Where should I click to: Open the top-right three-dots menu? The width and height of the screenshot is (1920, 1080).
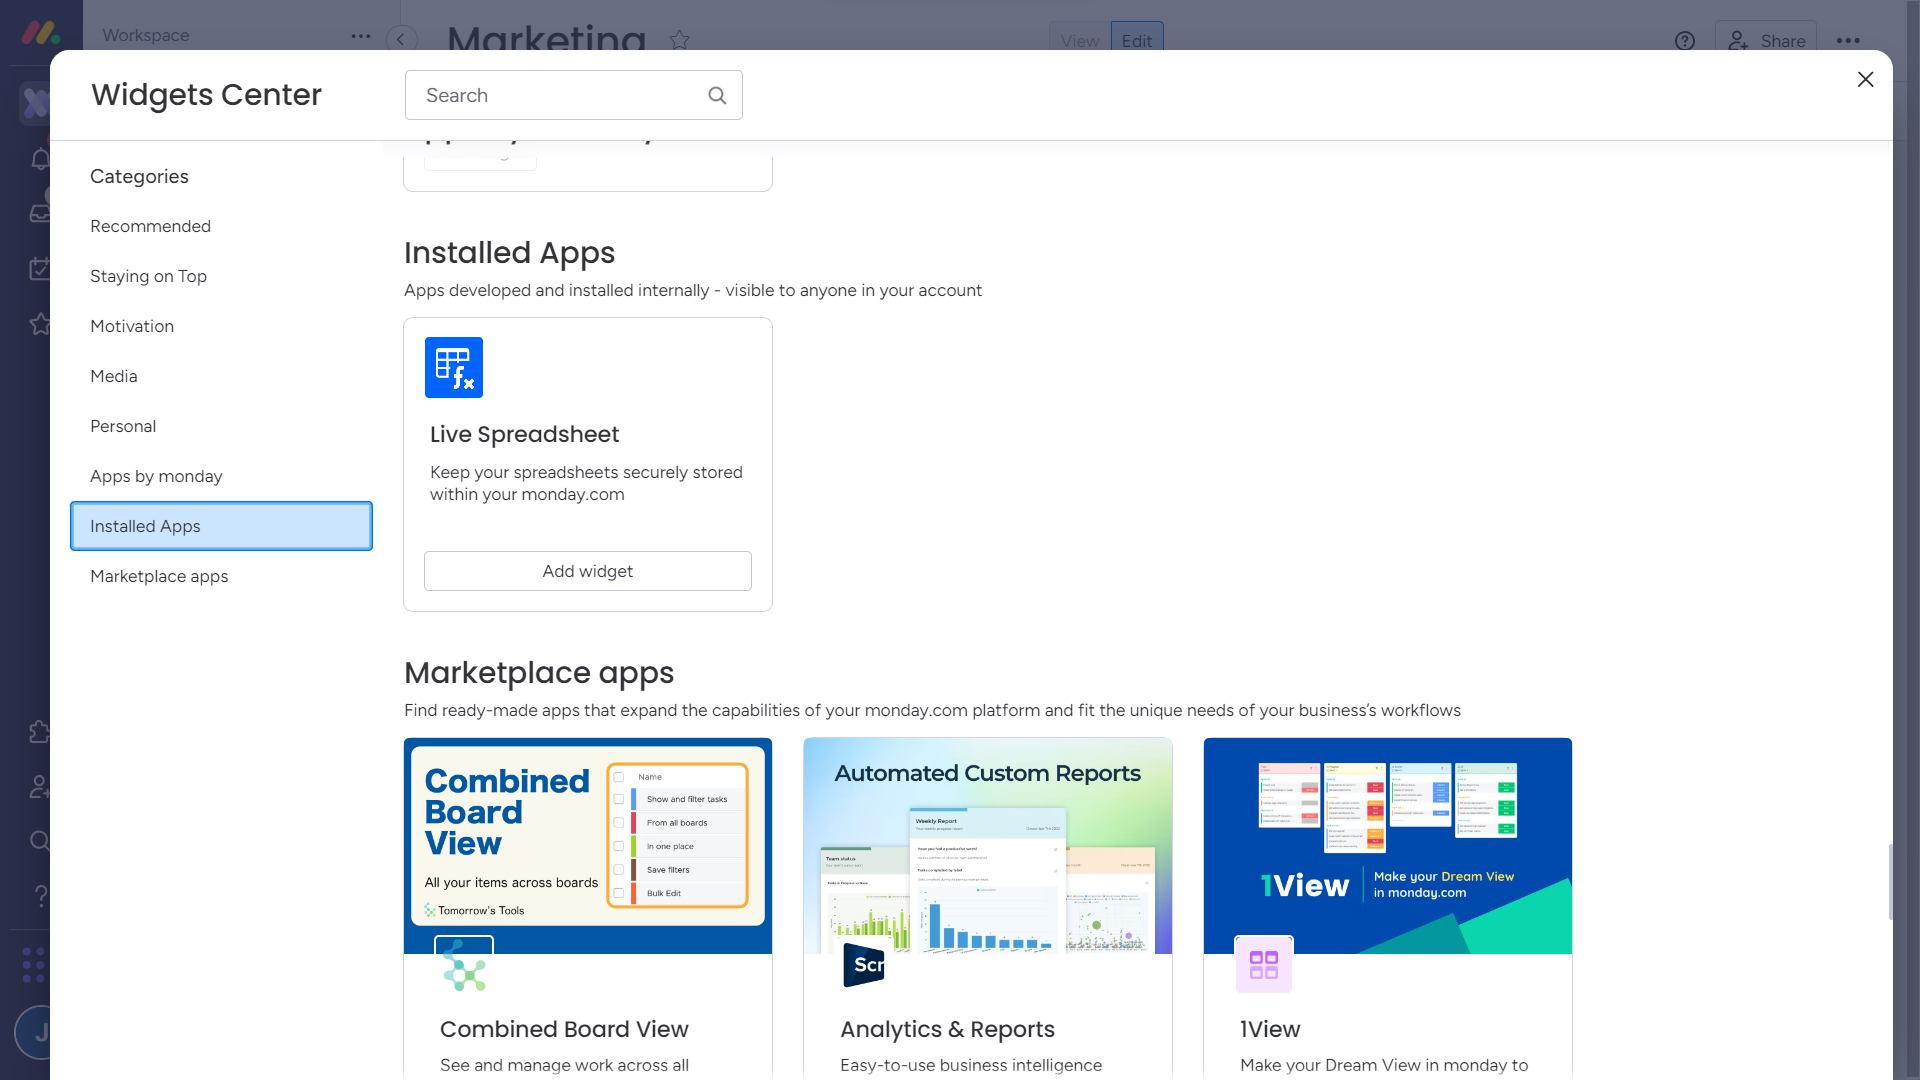[1848, 41]
